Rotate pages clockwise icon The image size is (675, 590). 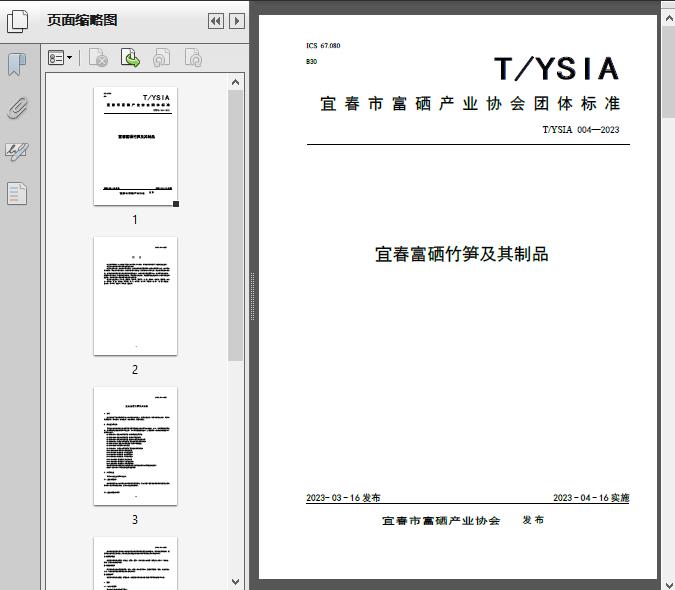[x=193, y=58]
